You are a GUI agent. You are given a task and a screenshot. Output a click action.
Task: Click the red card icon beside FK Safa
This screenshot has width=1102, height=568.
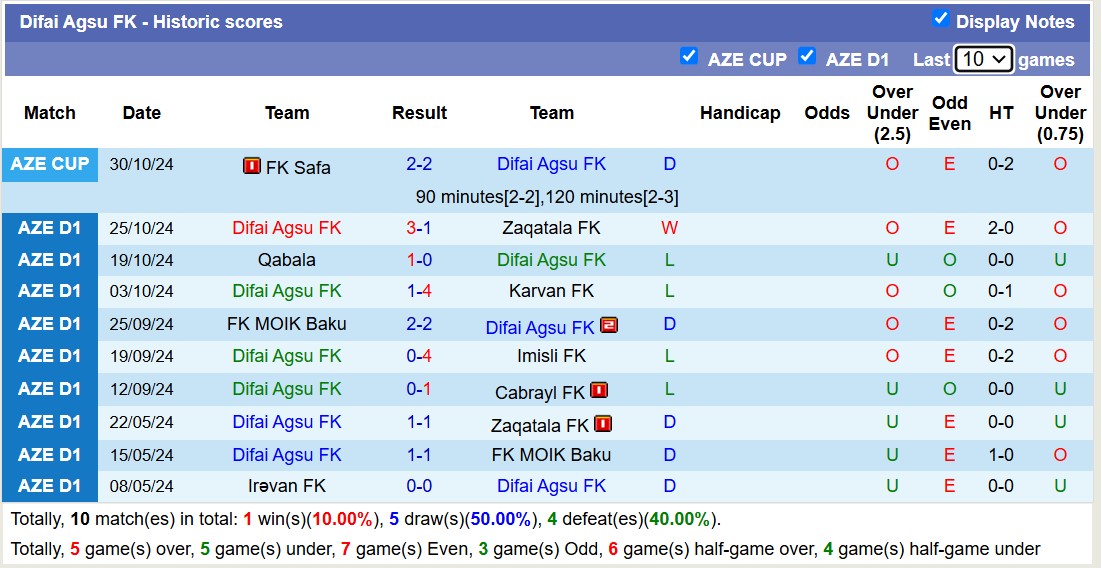[x=252, y=166]
